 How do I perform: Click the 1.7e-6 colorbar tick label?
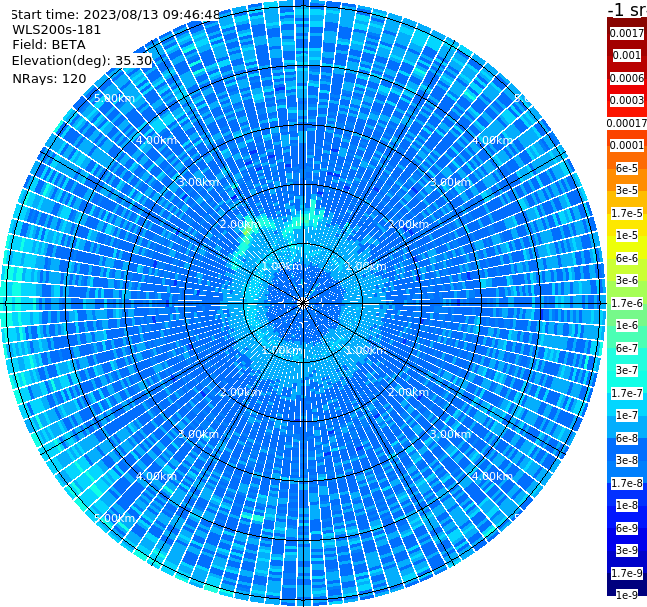pos(627,303)
